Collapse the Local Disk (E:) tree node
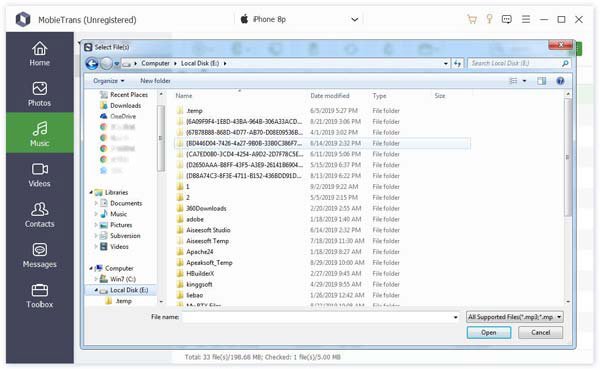Viewport: 600px width, 370px height. point(96,290)
